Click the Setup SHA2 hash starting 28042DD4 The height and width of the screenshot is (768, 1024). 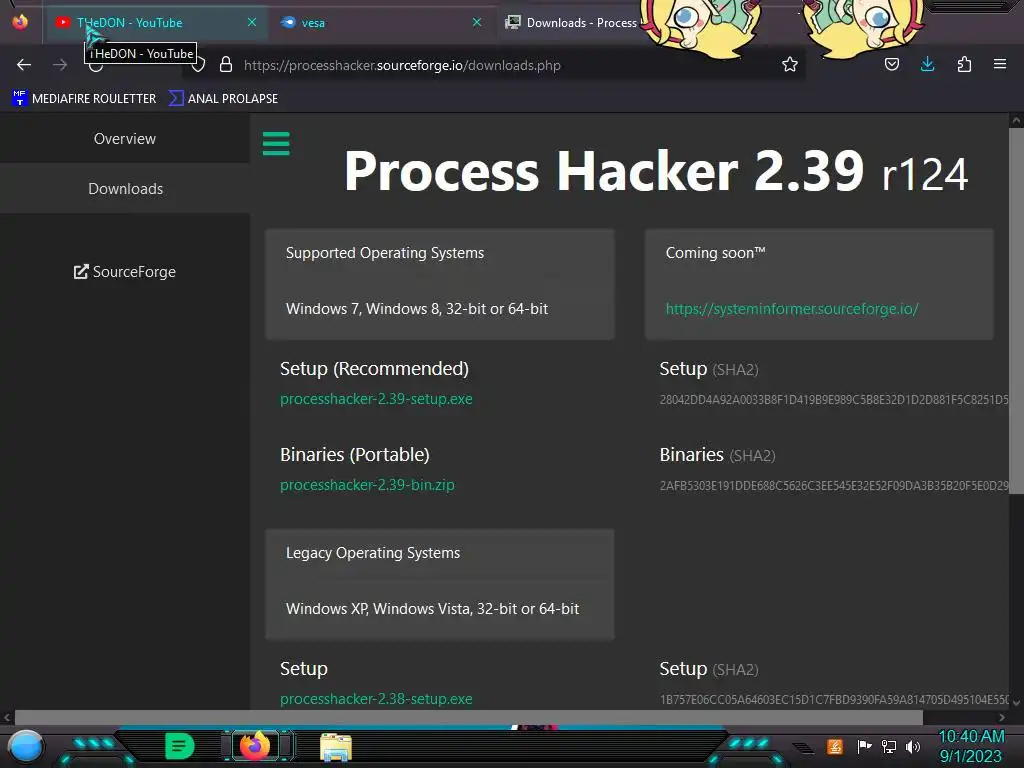834,400
